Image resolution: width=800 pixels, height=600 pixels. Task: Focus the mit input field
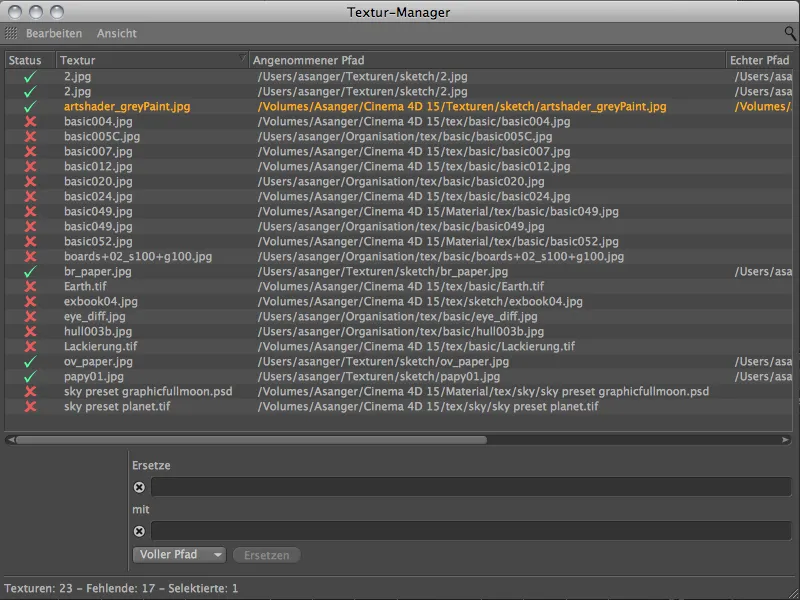click(471, 531)
